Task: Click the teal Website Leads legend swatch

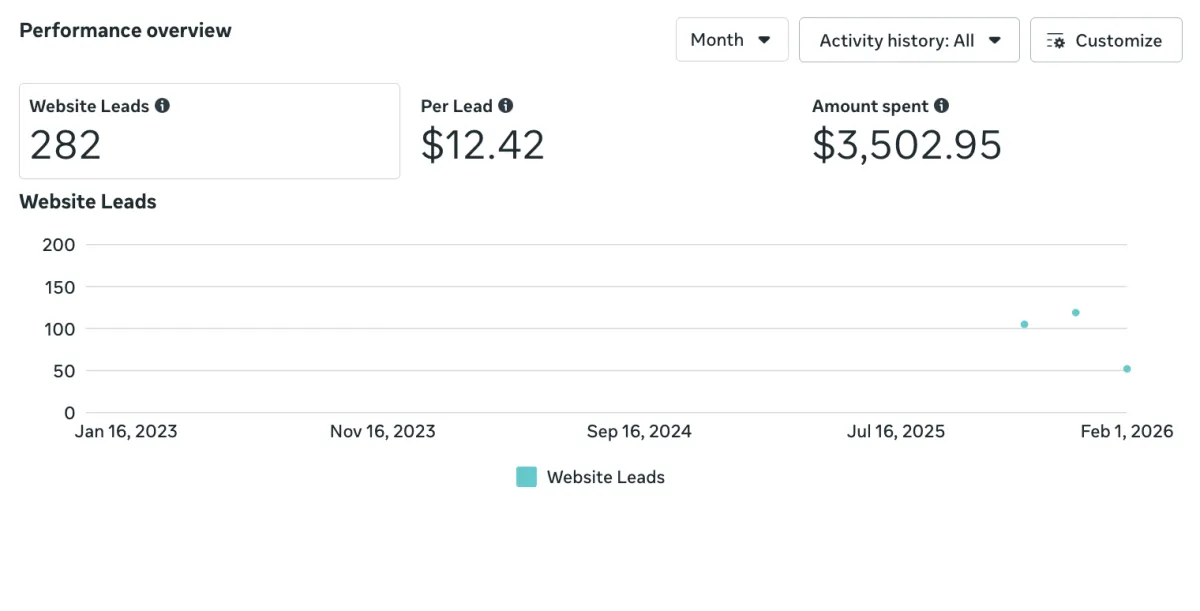Action: [526, 477]
